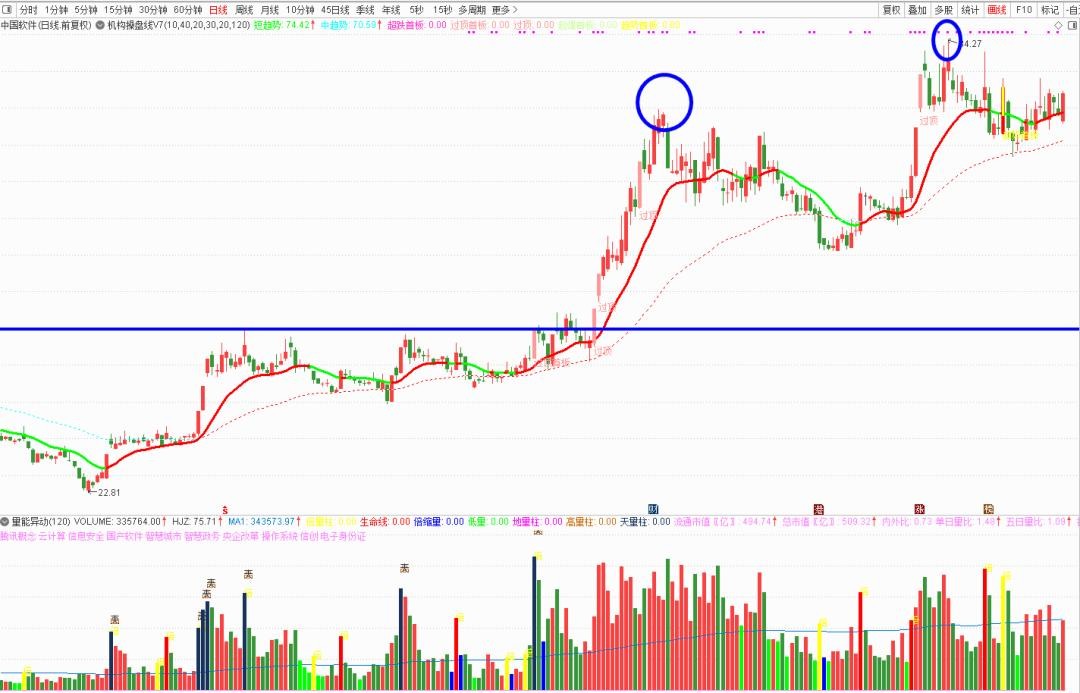The image size is (1080, 693).
Task: Click the diamond icon at chart top-right
Action: 1059,25
